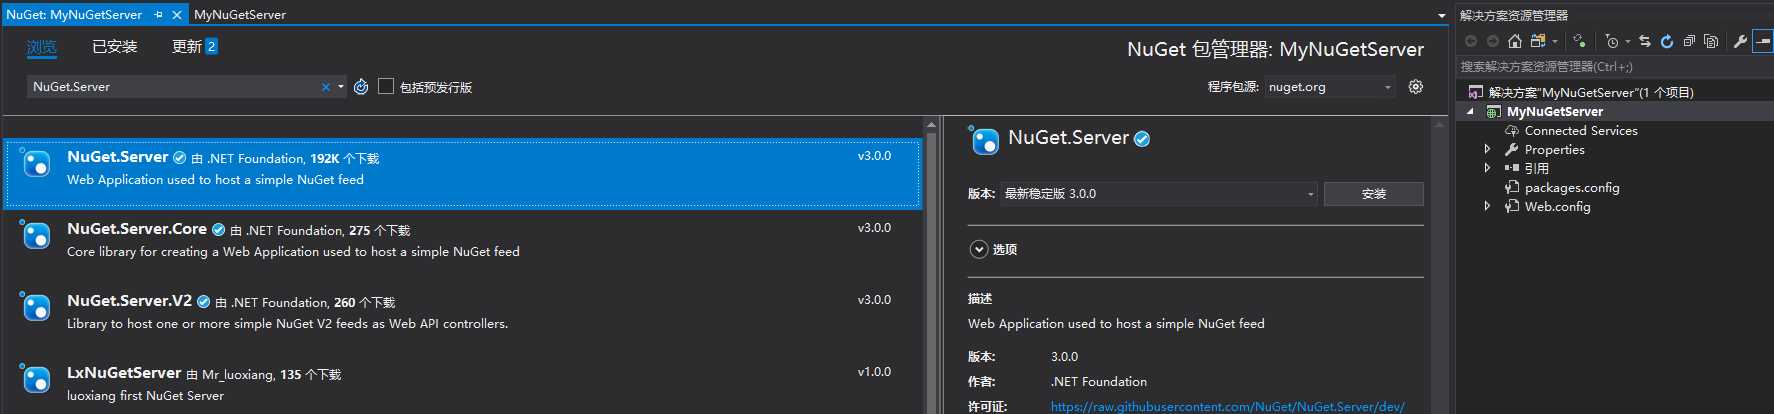Select packages.config file
The width and height of the screenshot is (1774, 414).
(1572, 188)
